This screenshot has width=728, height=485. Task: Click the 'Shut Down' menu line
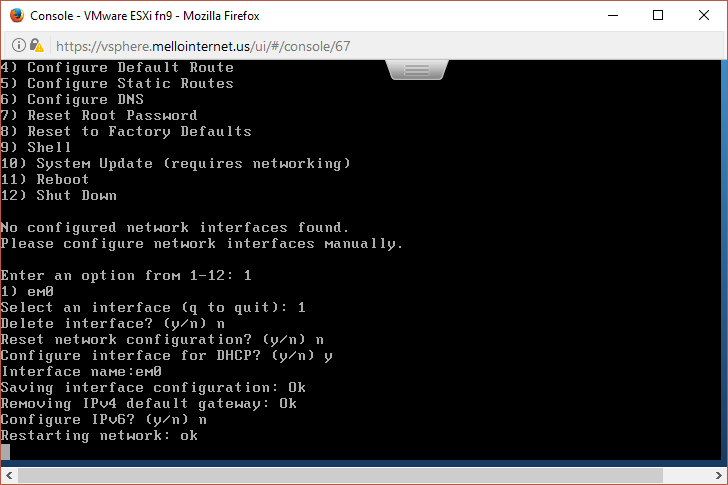click(58, 195)
